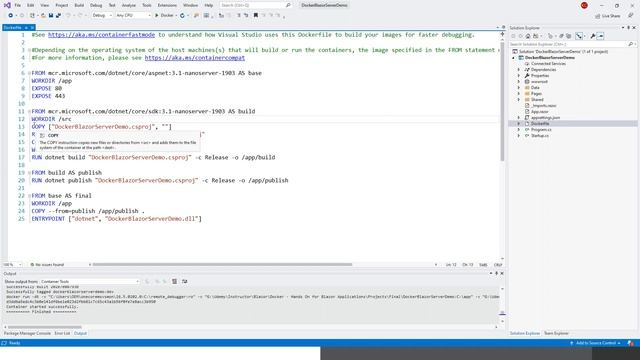Select Connected Services in Solution Explorer
640x360 pixels.
(x=548, y=64)
